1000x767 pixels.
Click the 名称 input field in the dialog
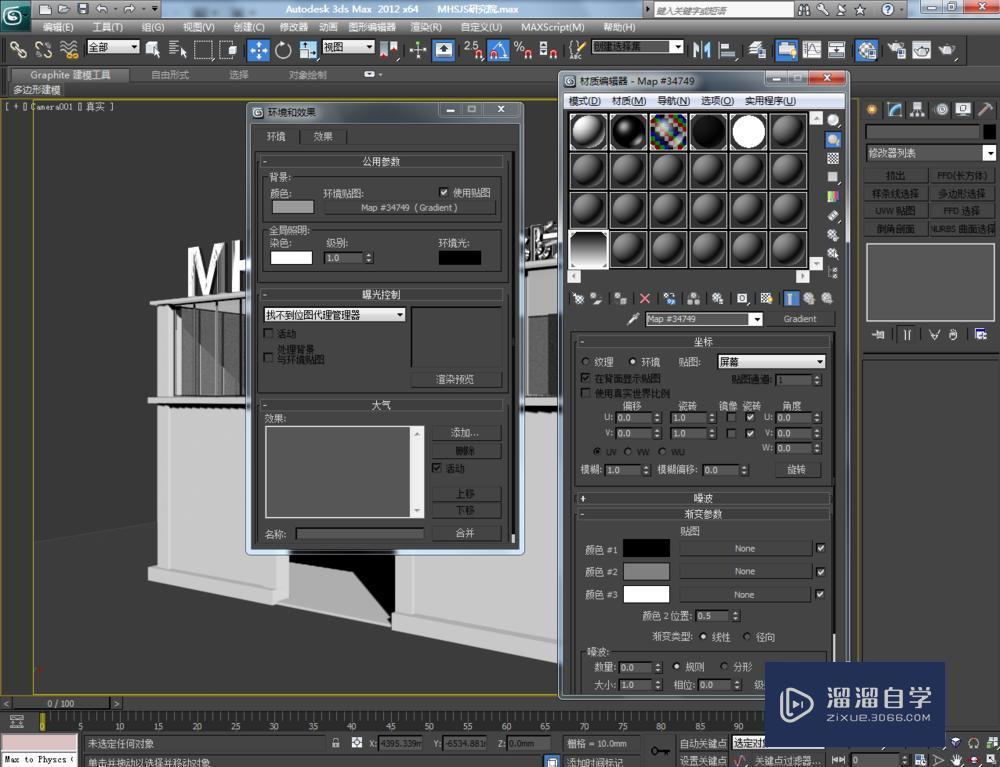click(360, 533)
